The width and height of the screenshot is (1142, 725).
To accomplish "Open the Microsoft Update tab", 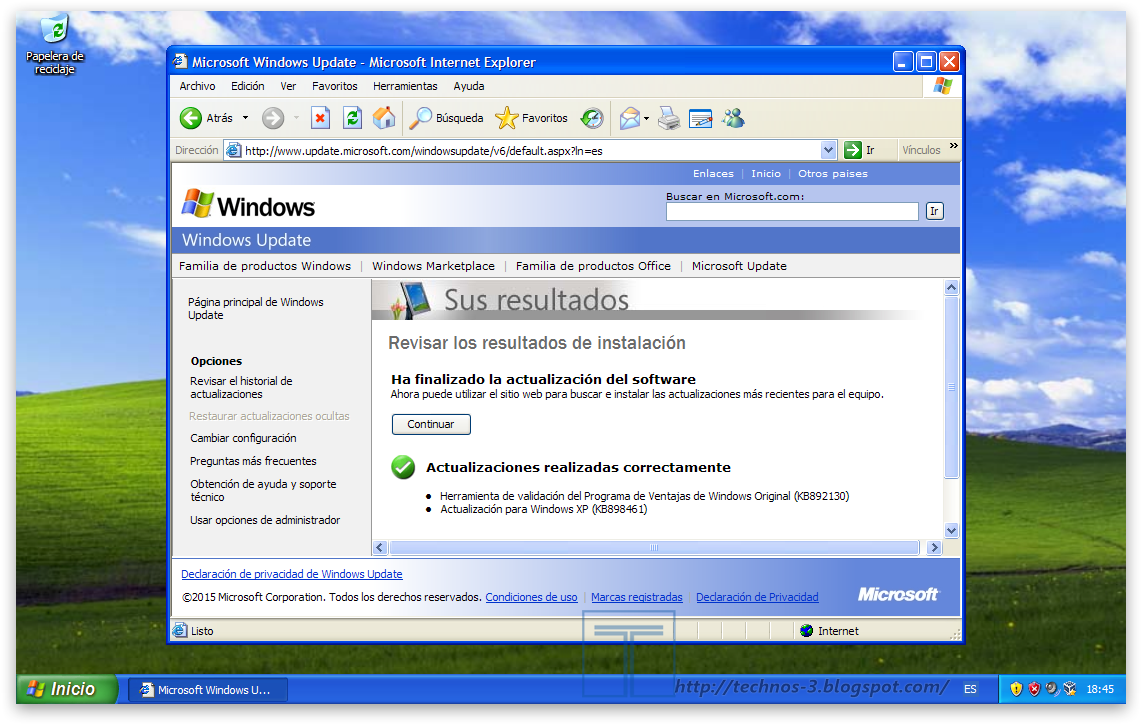I will tap(739, 266).
